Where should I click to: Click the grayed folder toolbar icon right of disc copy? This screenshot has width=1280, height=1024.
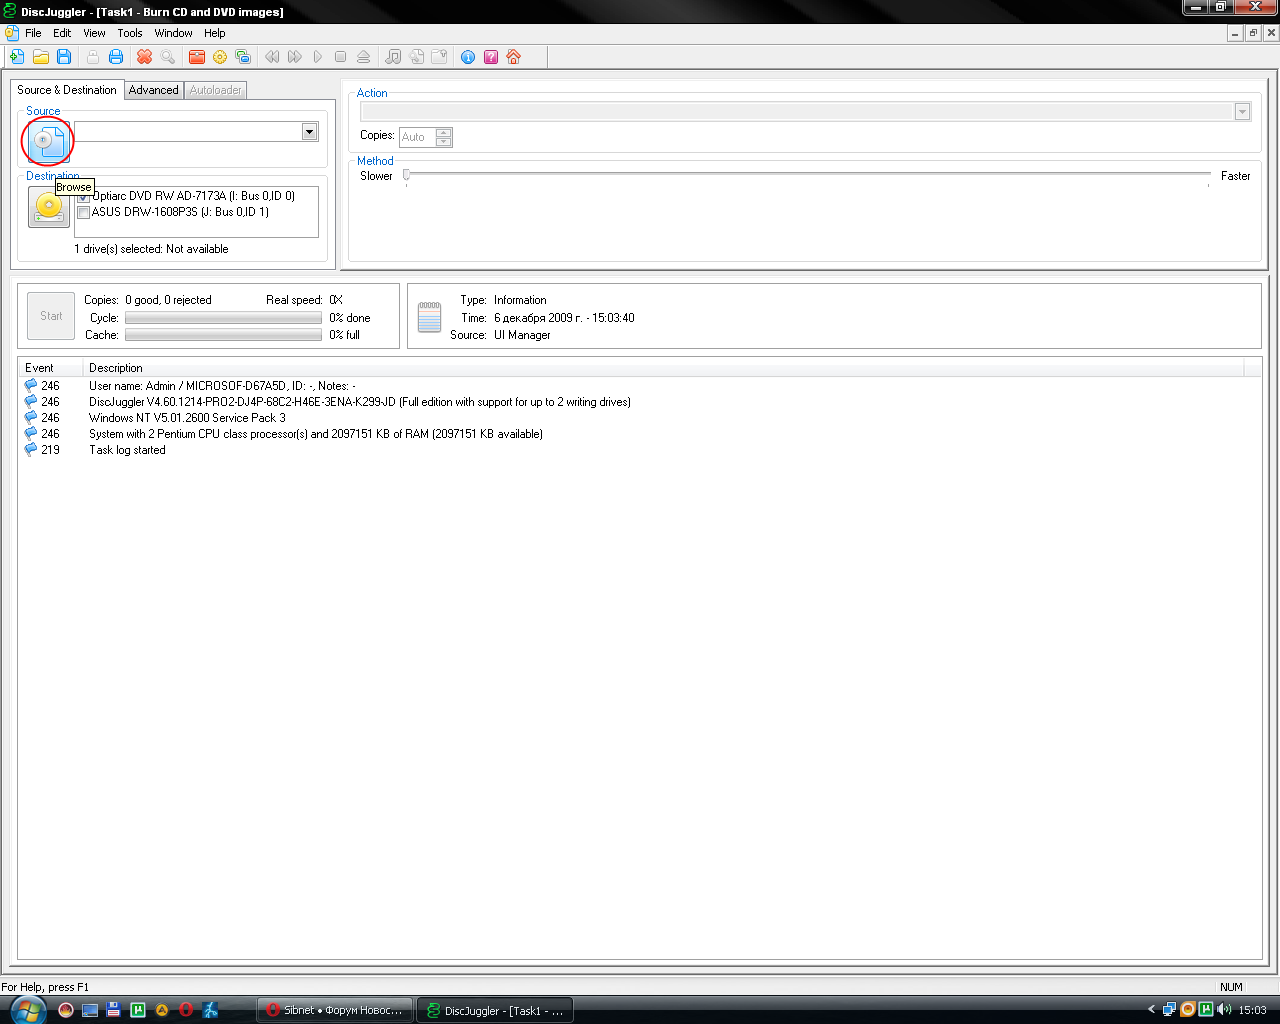click(x=439, y=57)
